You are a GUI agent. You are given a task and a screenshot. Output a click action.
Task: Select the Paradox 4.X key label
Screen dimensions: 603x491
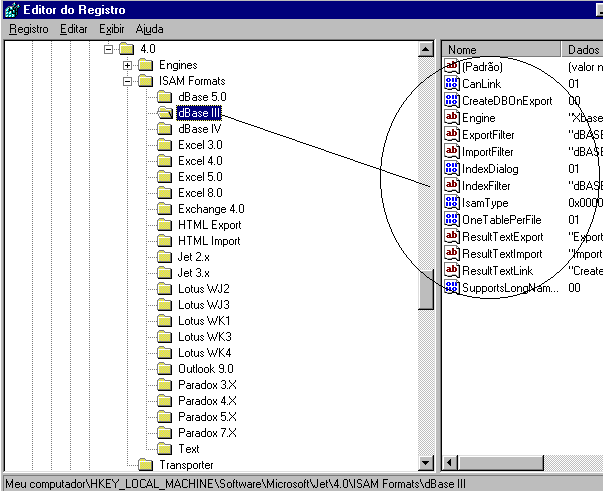pyautogui.click(x=207, y=401)
